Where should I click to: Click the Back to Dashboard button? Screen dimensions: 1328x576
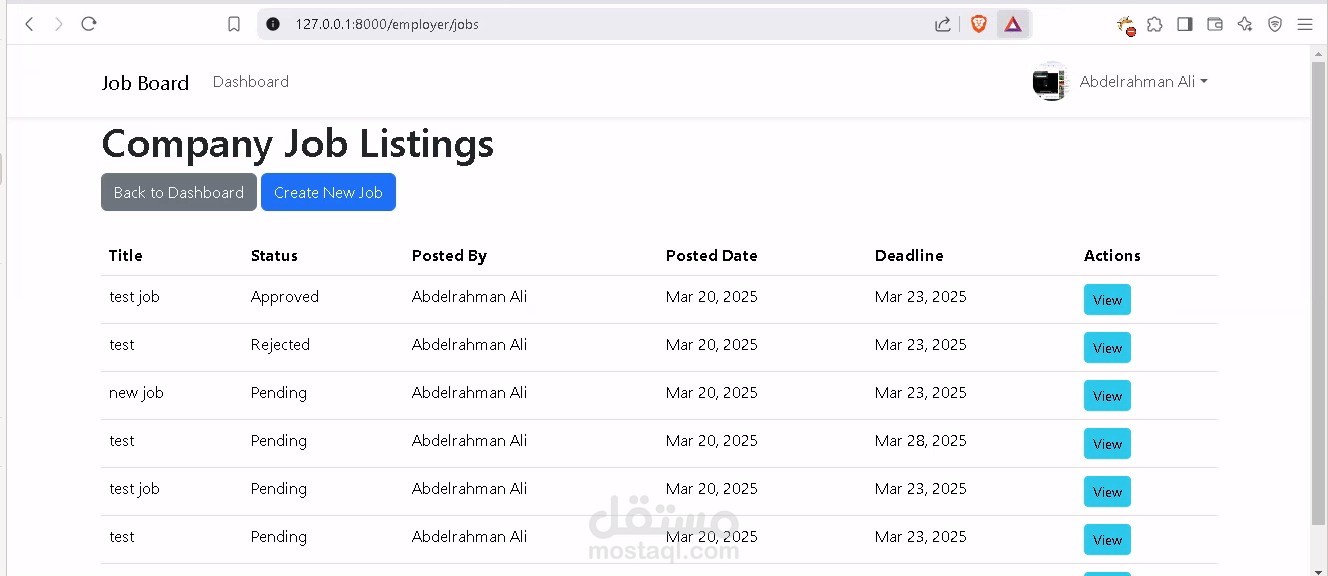click(x=179, y=192)
